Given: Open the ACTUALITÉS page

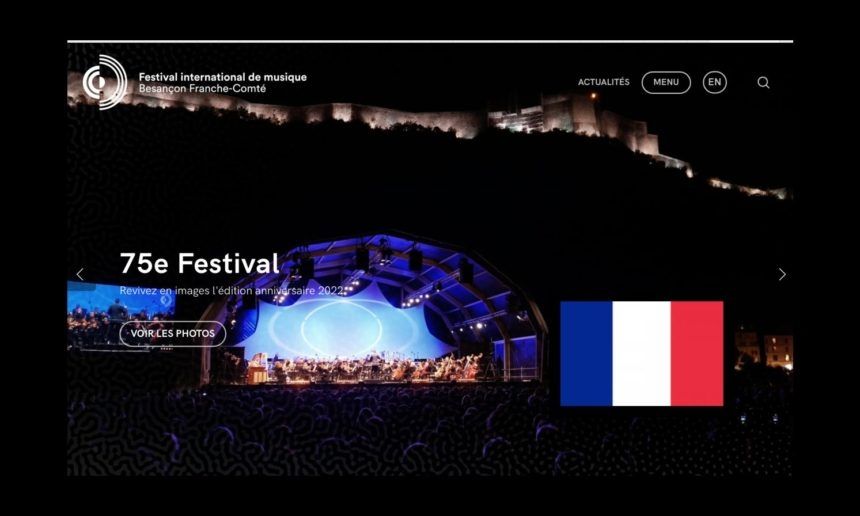Looking at the screenshot, I should tap(603, 82).
